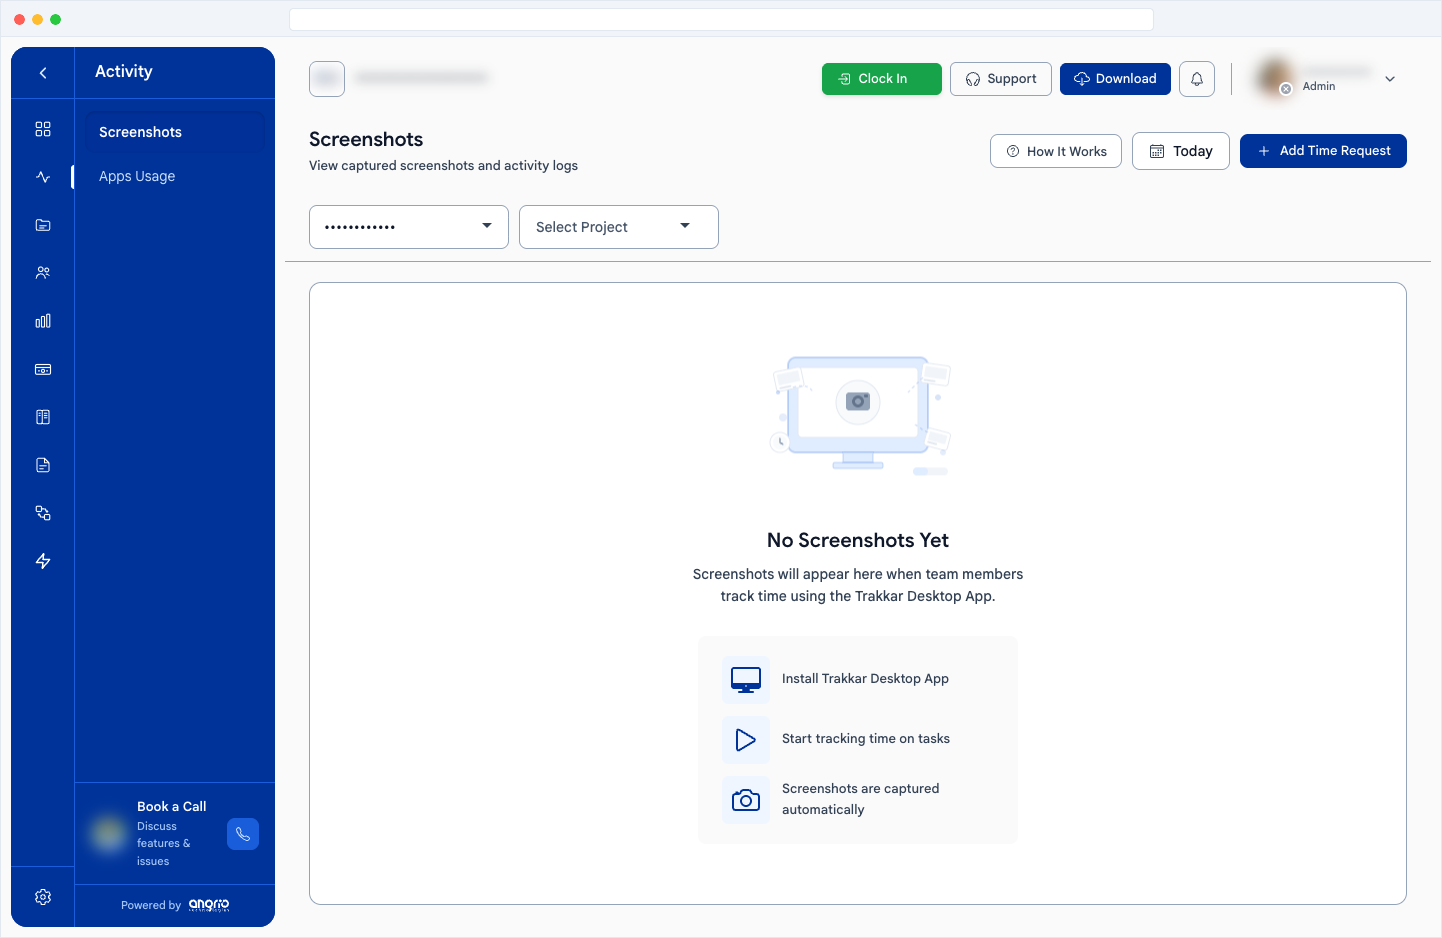Select the Screenshots menu item

pyautogui.click(x=141, y=132)
